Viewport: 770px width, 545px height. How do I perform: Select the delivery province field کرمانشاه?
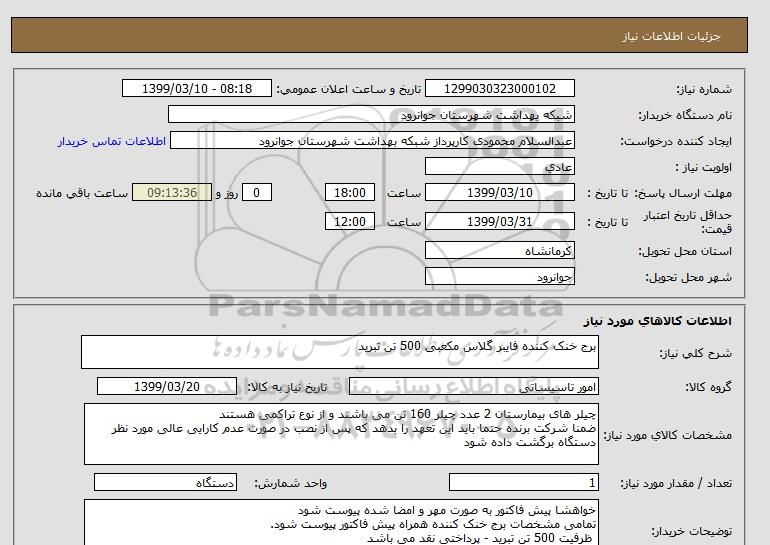click(499, 250)
